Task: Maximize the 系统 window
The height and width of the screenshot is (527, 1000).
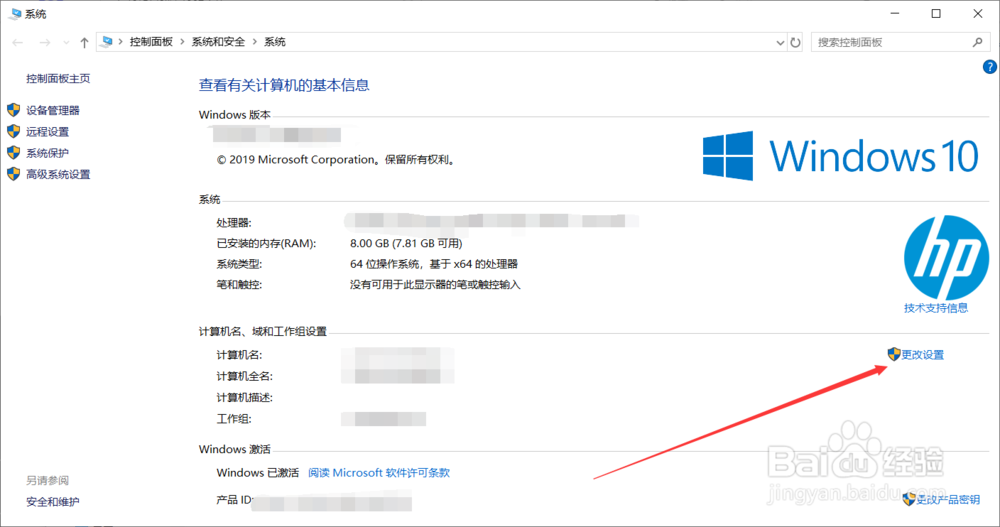Action: coord(936,13)
